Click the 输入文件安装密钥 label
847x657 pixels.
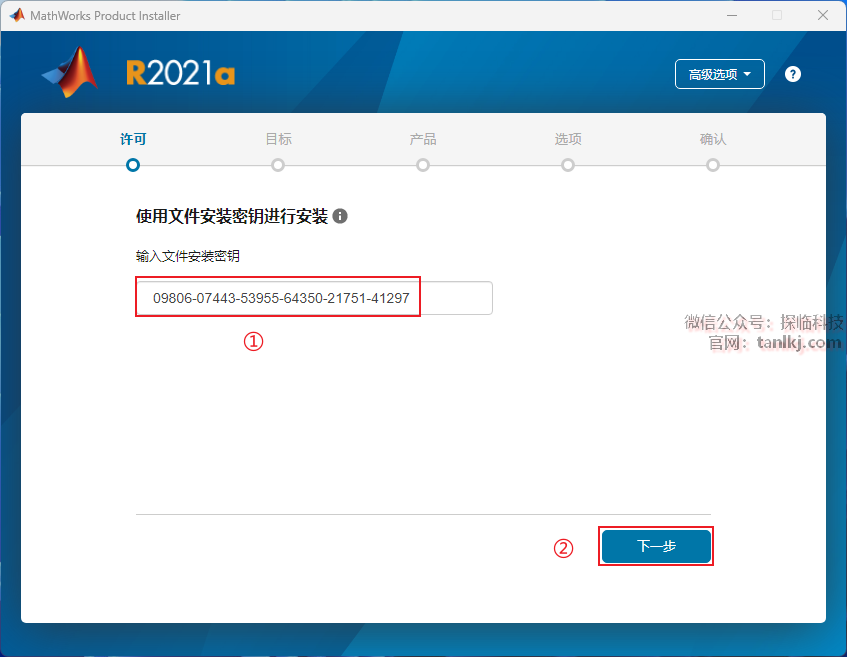point(187,256)
